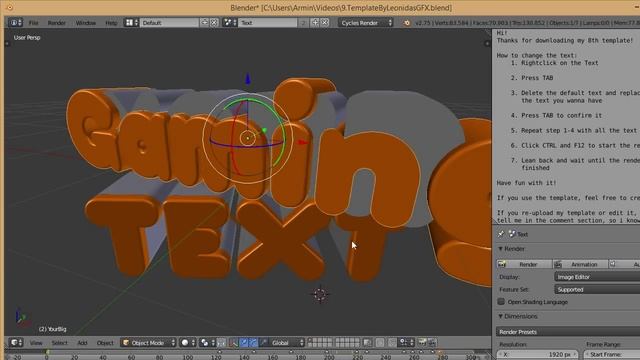This screenshot has height=360, width=640.
Task: Toggle the 3D manipulator widget
Action: pyautogui.click(x=233, y=343)
